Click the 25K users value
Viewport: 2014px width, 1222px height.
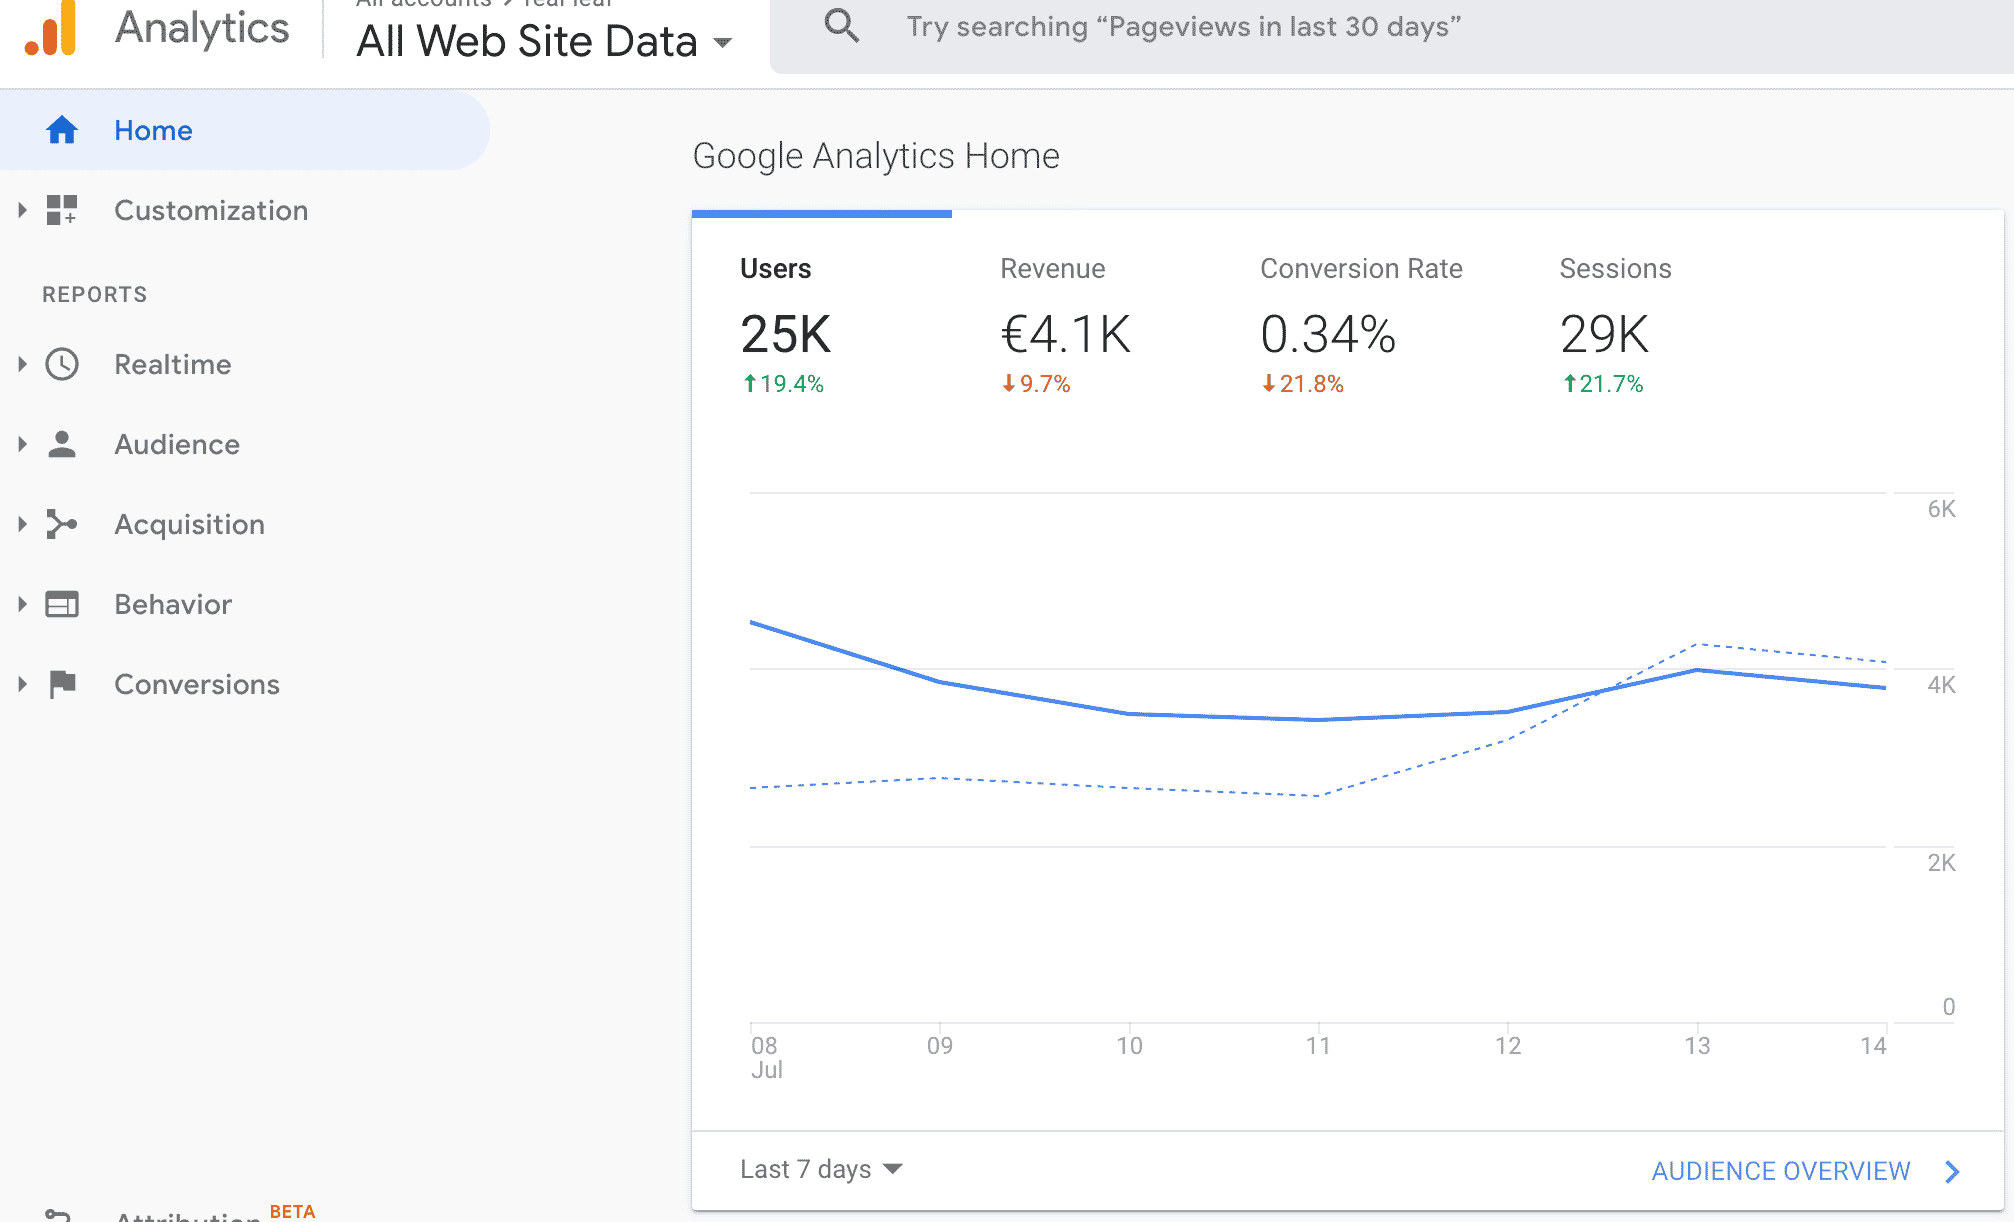[x=786, y=334]
